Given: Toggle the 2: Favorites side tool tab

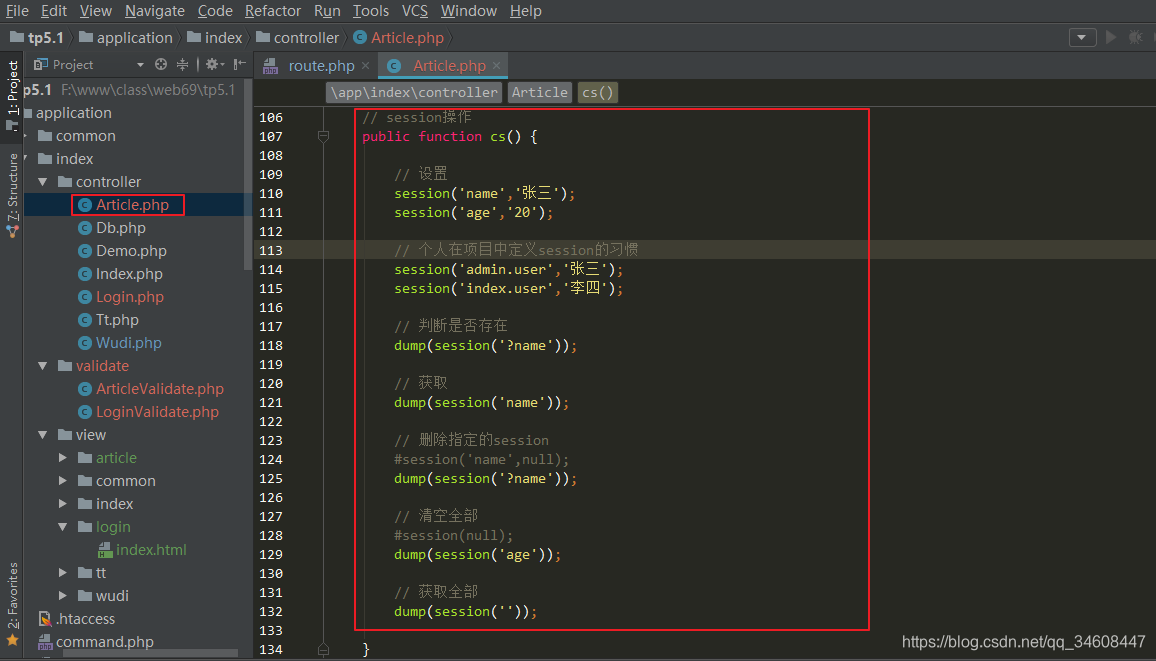Looking at the screenshot, I should pos(13,603).
